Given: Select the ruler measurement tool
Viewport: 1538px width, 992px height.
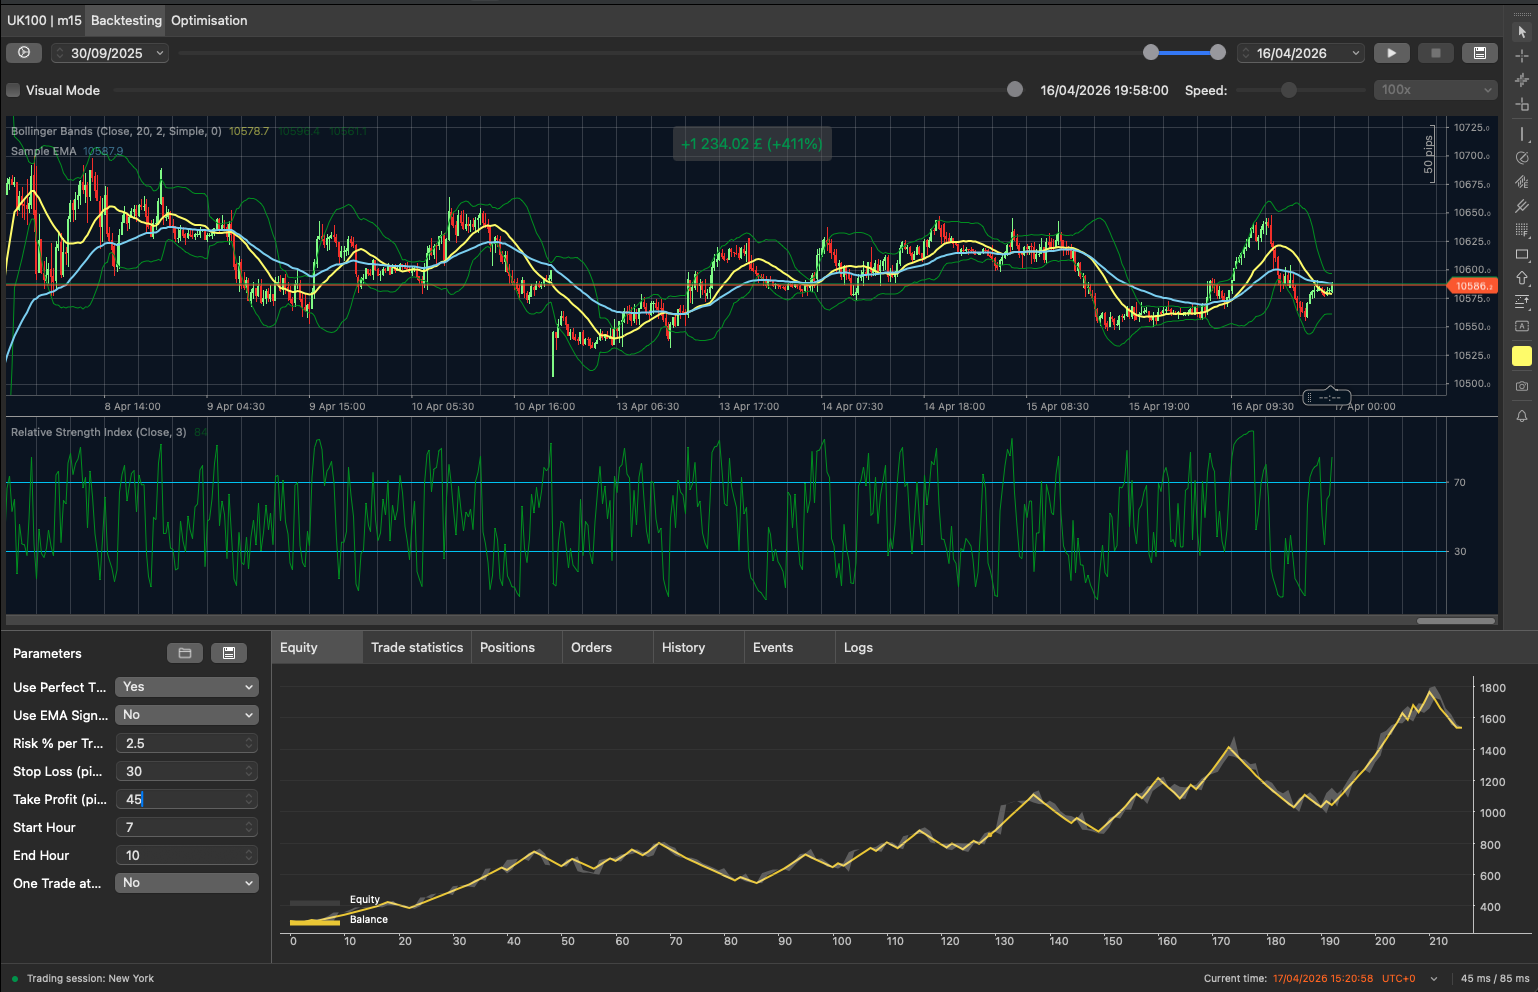Looking at the screenshot, I should click(1522, 104).
